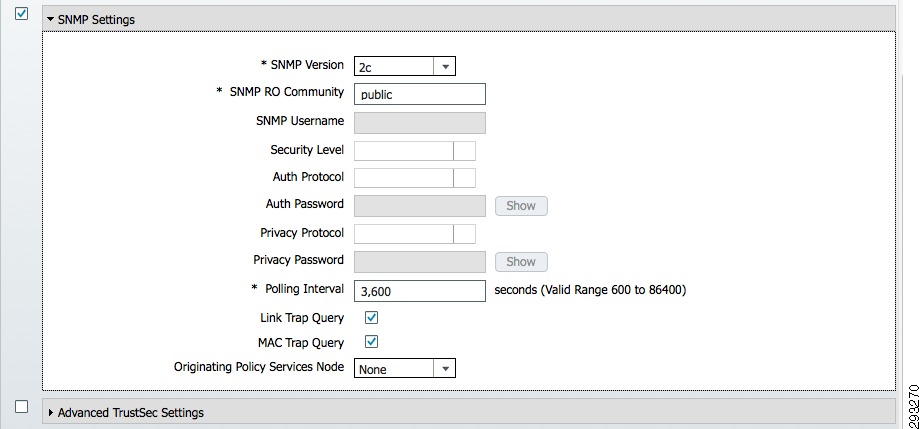919x429 pixels.
Task: Click into the Polling Interval field
Action: point(420,291)
